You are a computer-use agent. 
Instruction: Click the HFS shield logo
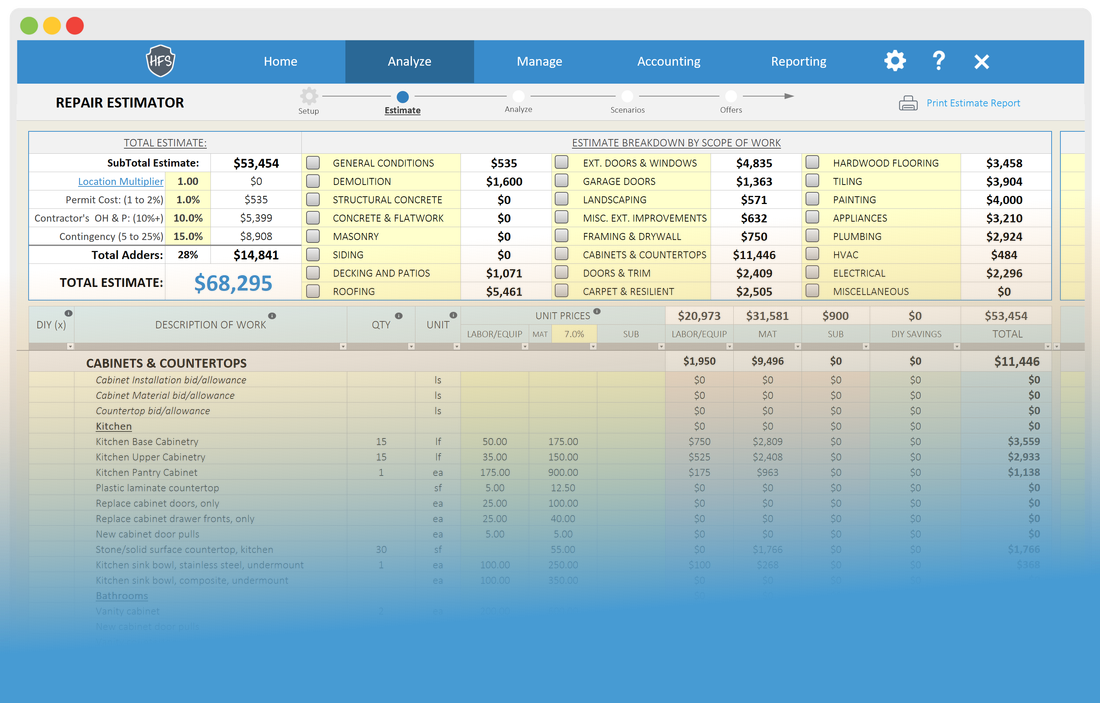tap(160, 60)
